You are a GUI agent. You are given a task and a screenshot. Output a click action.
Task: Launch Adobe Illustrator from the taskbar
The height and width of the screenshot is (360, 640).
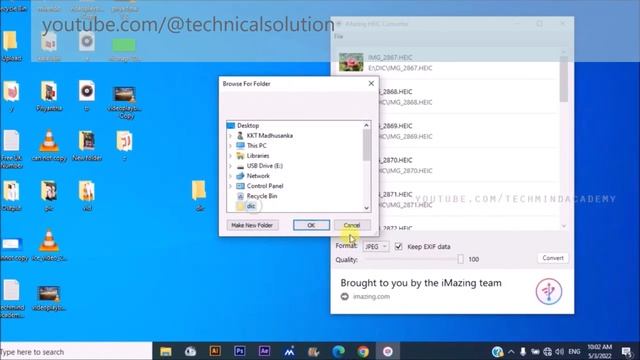(x=215, y=351)
